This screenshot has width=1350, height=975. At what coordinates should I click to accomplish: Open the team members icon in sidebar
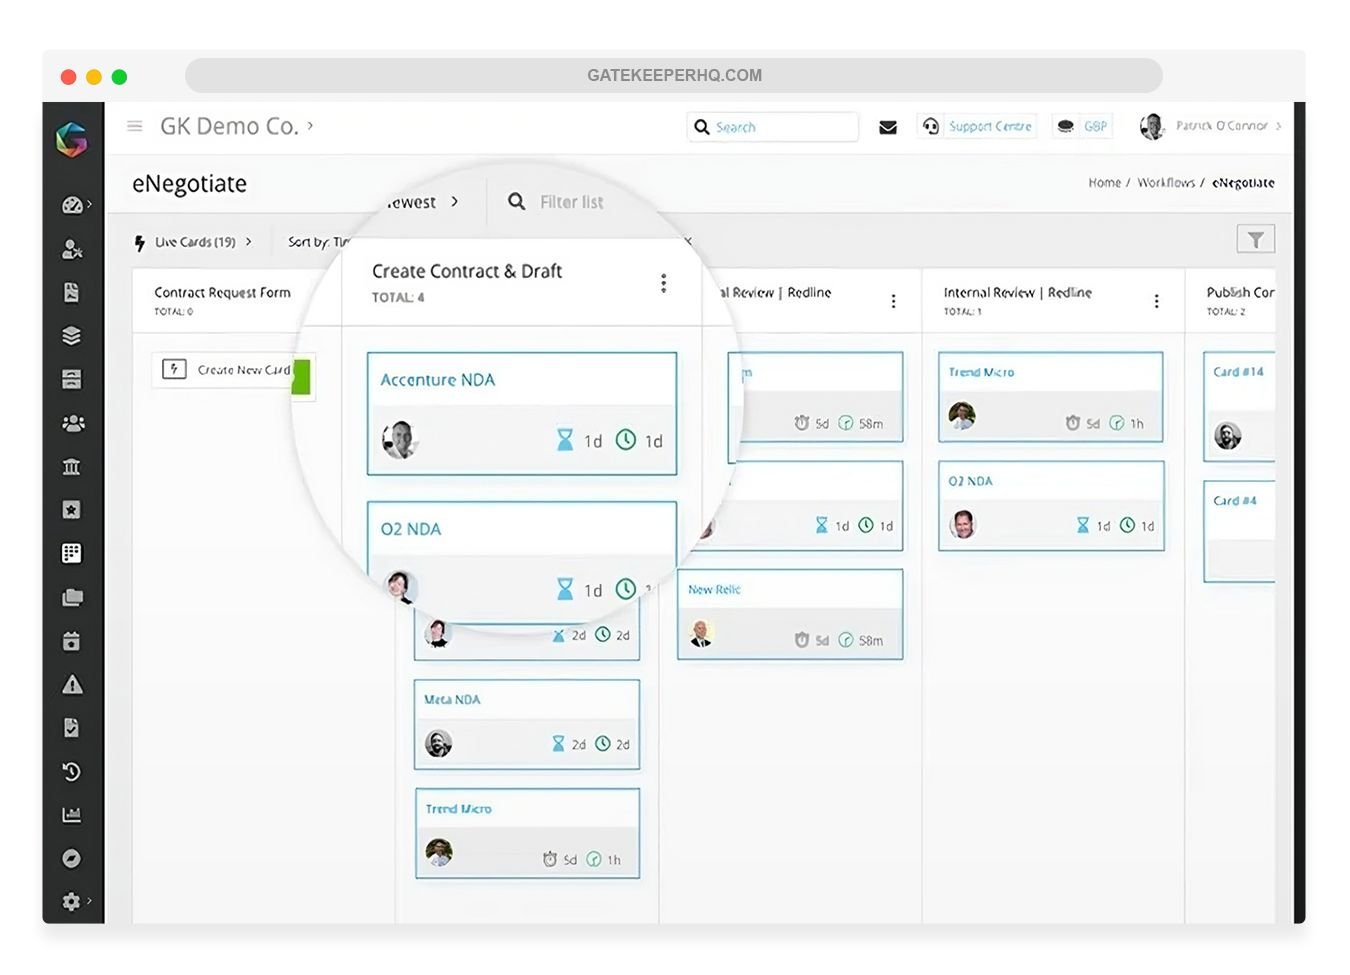point(72,423)
